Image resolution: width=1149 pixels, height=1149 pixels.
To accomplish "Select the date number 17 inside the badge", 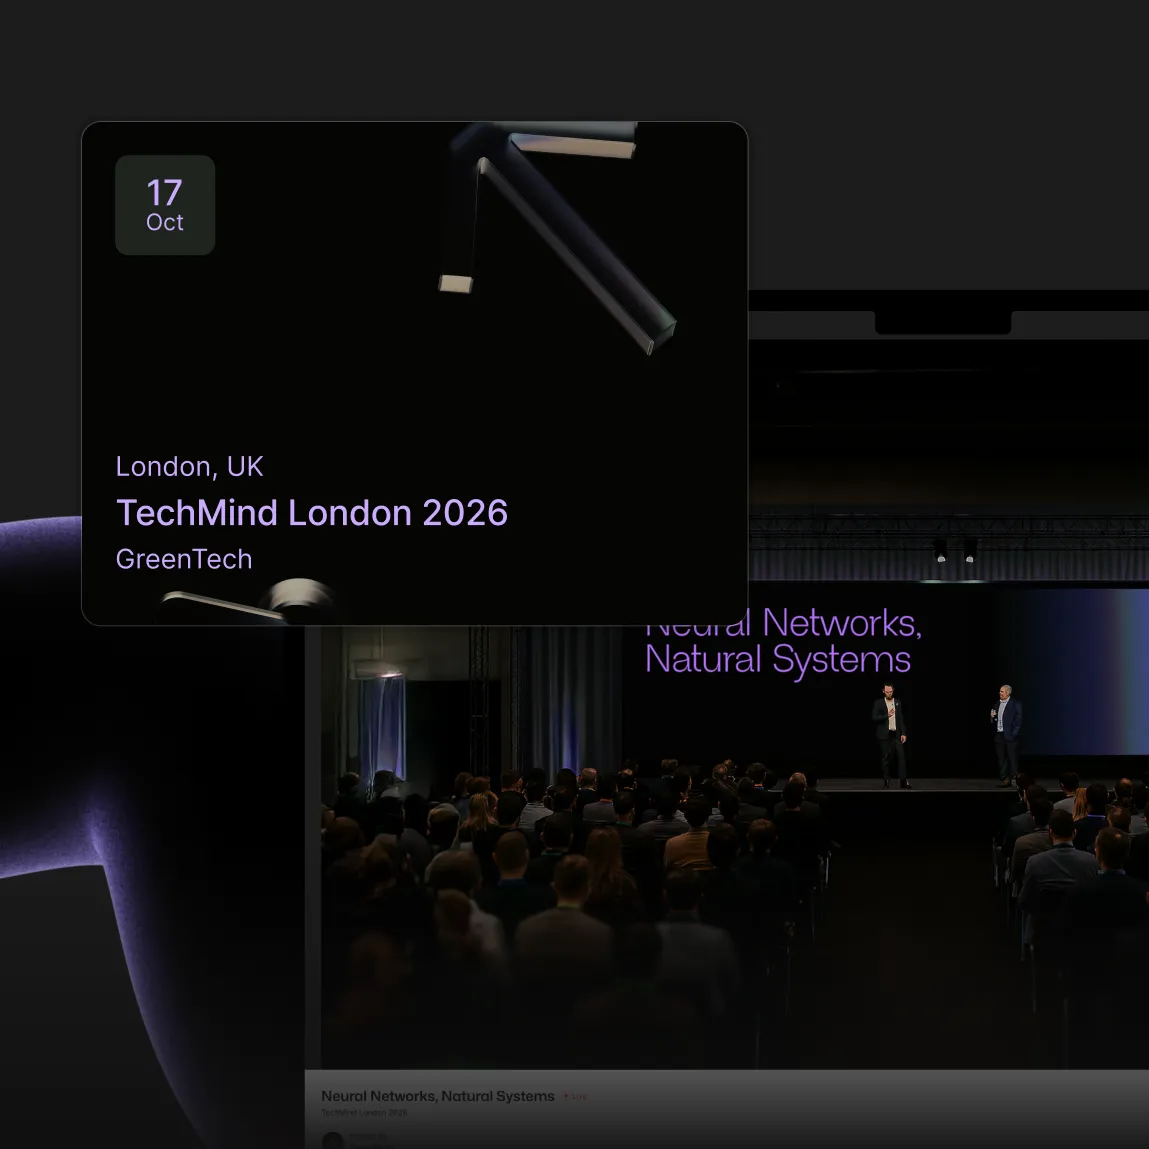I will [165, 193].
